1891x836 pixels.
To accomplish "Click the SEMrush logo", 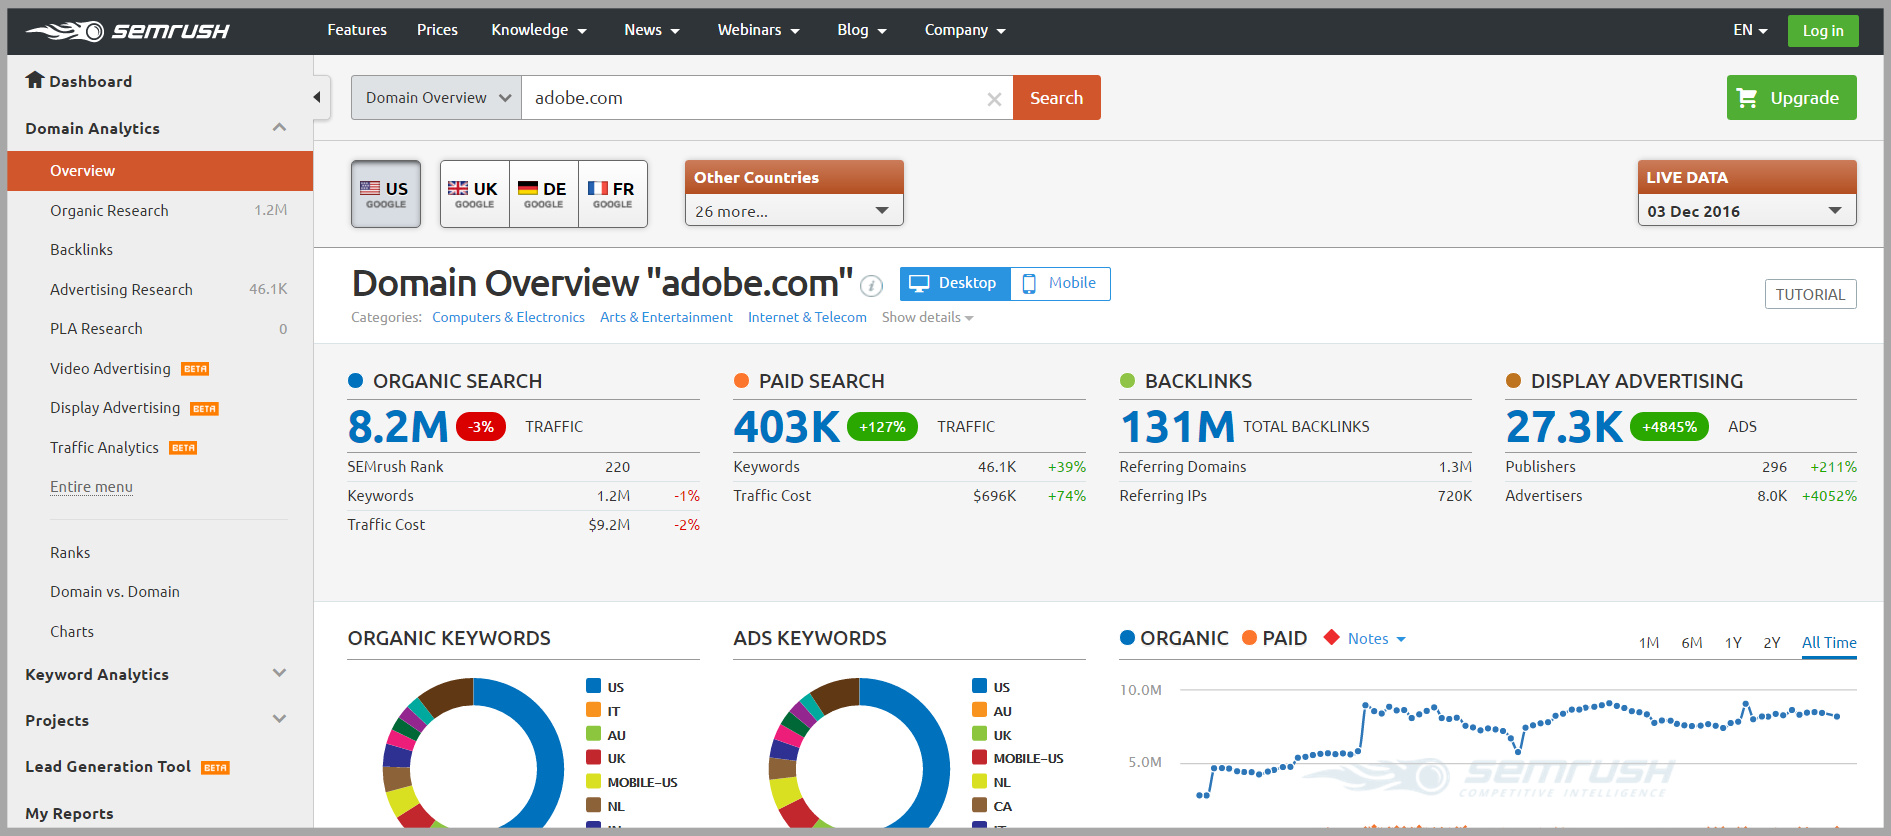I will tap(128, 31).
